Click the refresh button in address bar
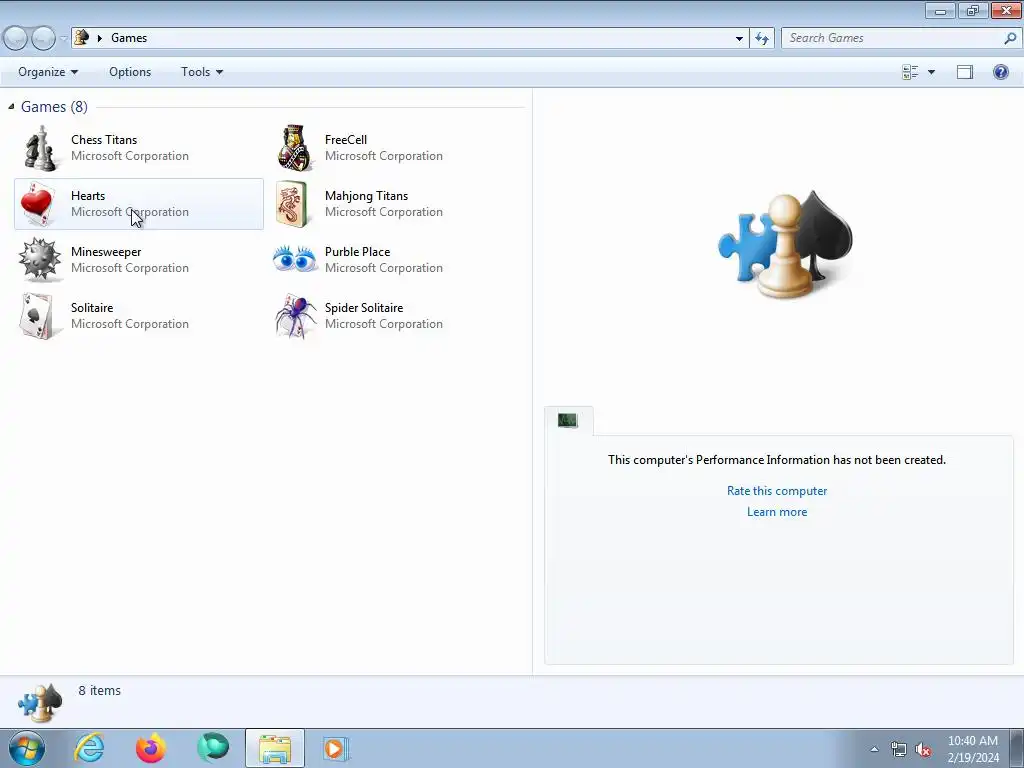Viewport: 1024px width, 768px height. tap(762, 38)
